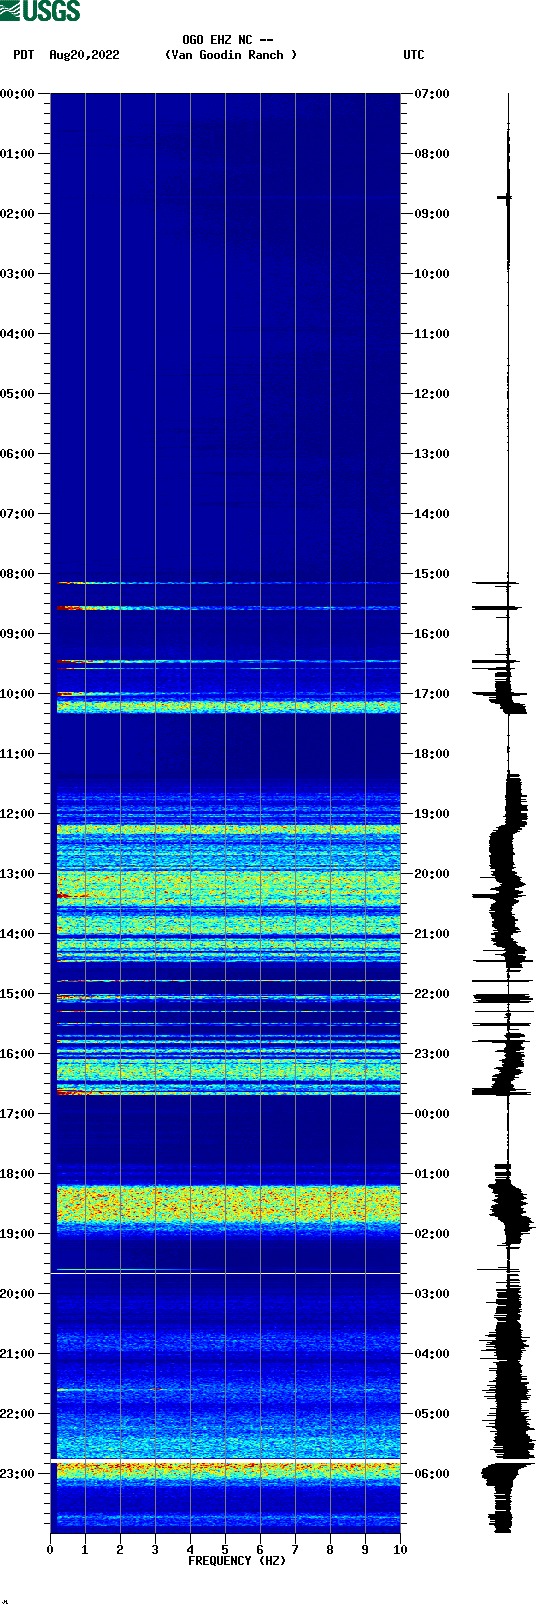Image resolution: width=552 pixels, height=1613 pixels.
Task: Click the frequency axis value 9
Action: point(365,1550)
